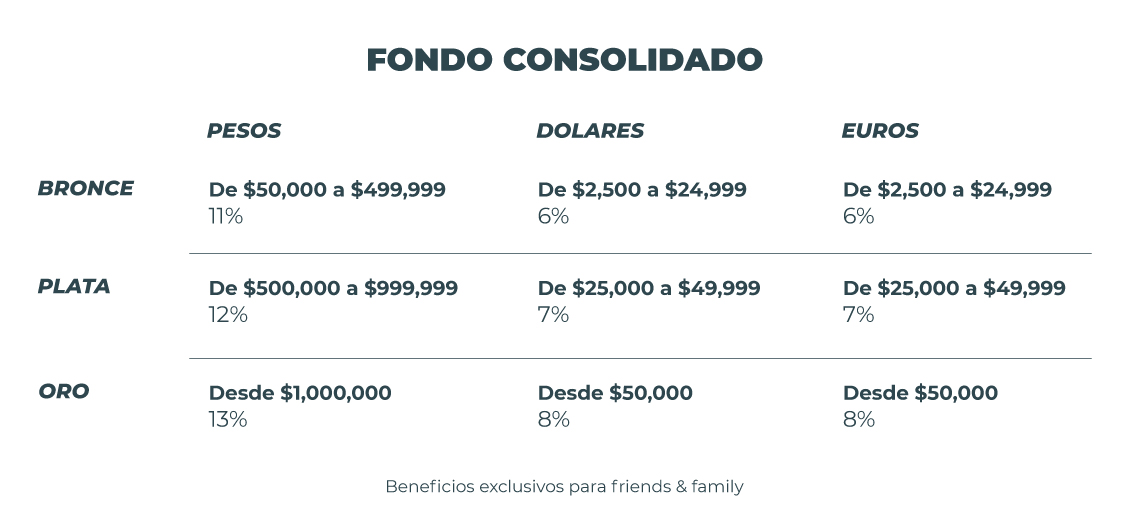The image size is (1130, 529).
Task: Click the FONDO CONSOLIDADO title
Action: point(564,60)
